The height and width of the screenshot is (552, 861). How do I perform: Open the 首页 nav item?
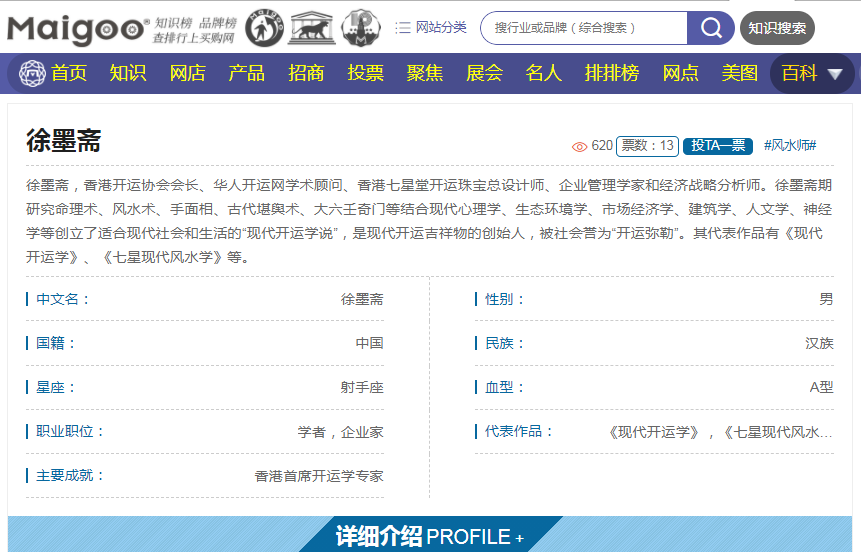pos(69,74)
